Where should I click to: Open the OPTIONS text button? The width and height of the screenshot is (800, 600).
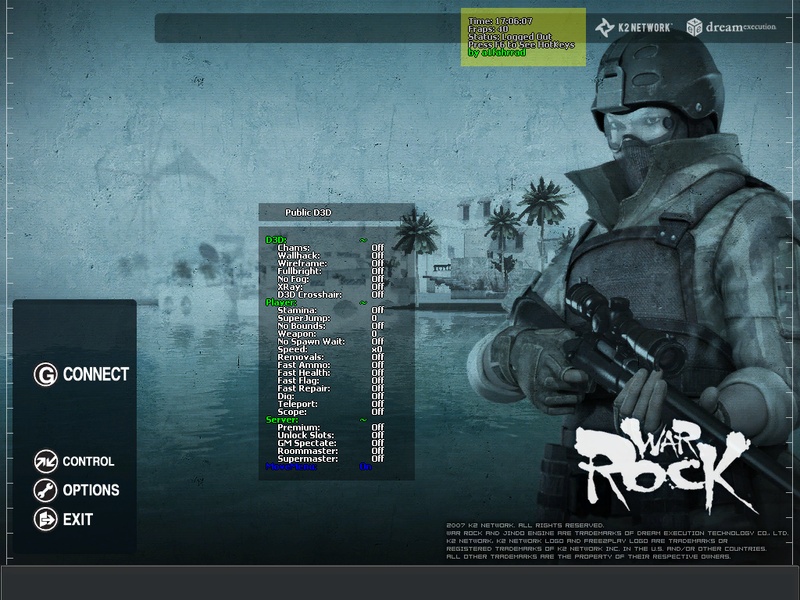click(91, 490)
